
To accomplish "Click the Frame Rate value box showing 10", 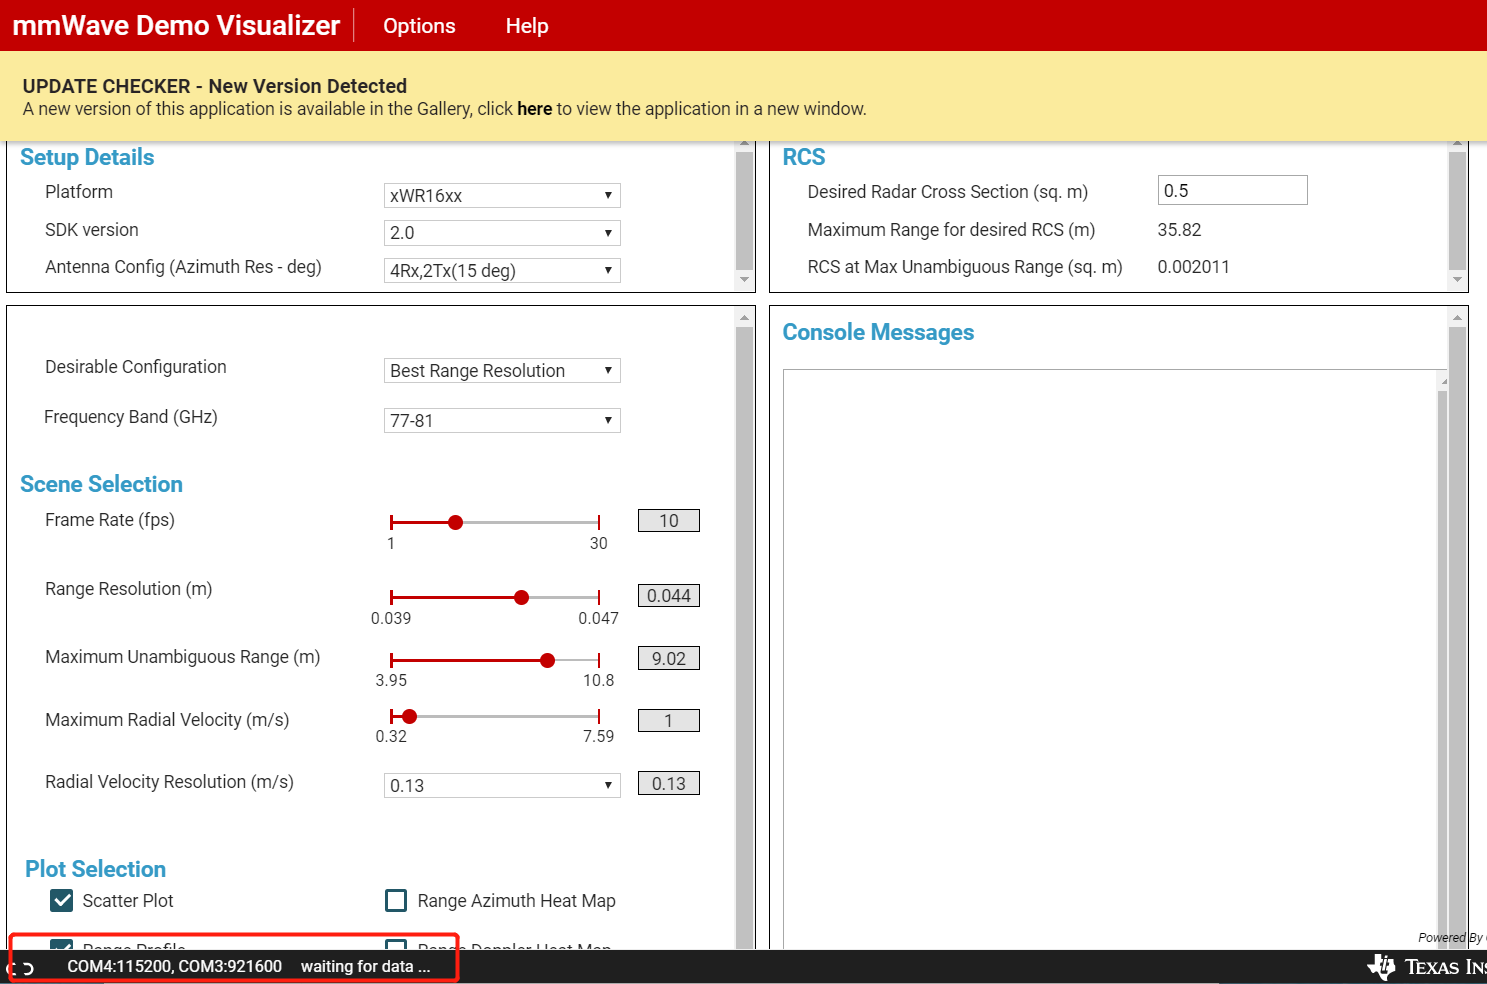I will [x=669, y=521].
